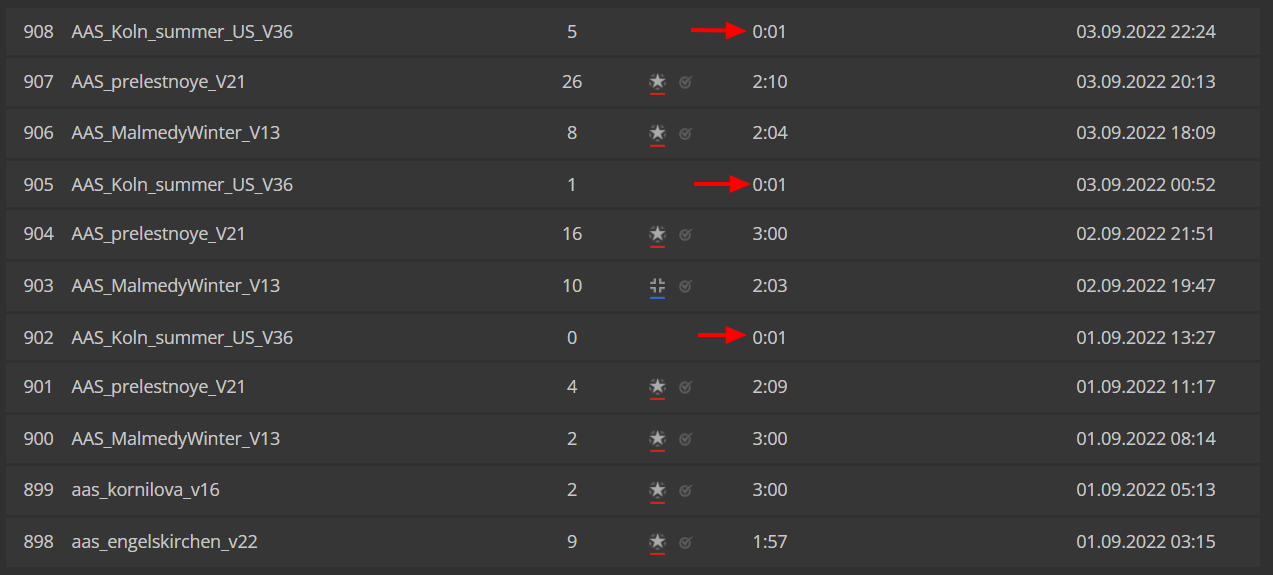This screenshot has width=1273, height=575.
Task: Click the 1:57 duration of row 898
Action: pos(770,542)
